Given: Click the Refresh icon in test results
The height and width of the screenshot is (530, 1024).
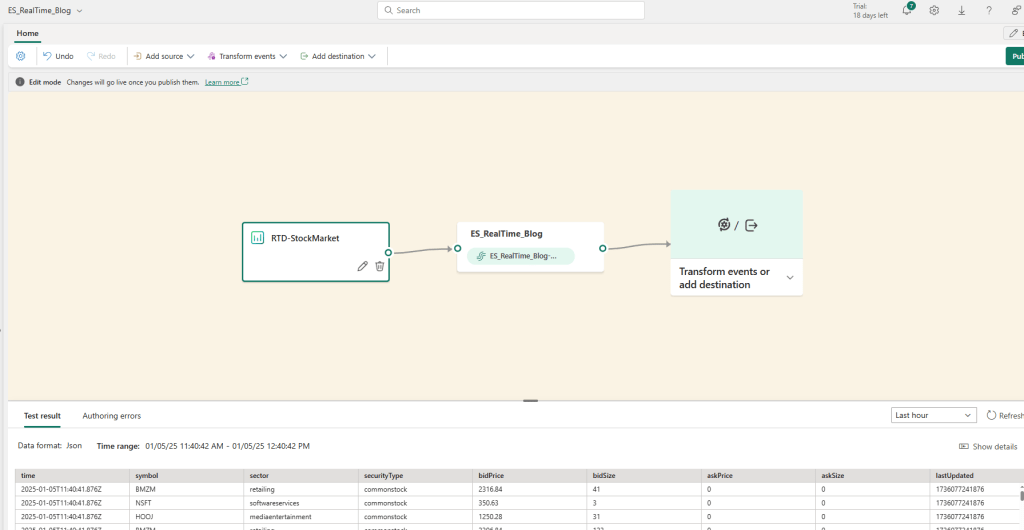Looking at the screenshot, I should point(991,415).
